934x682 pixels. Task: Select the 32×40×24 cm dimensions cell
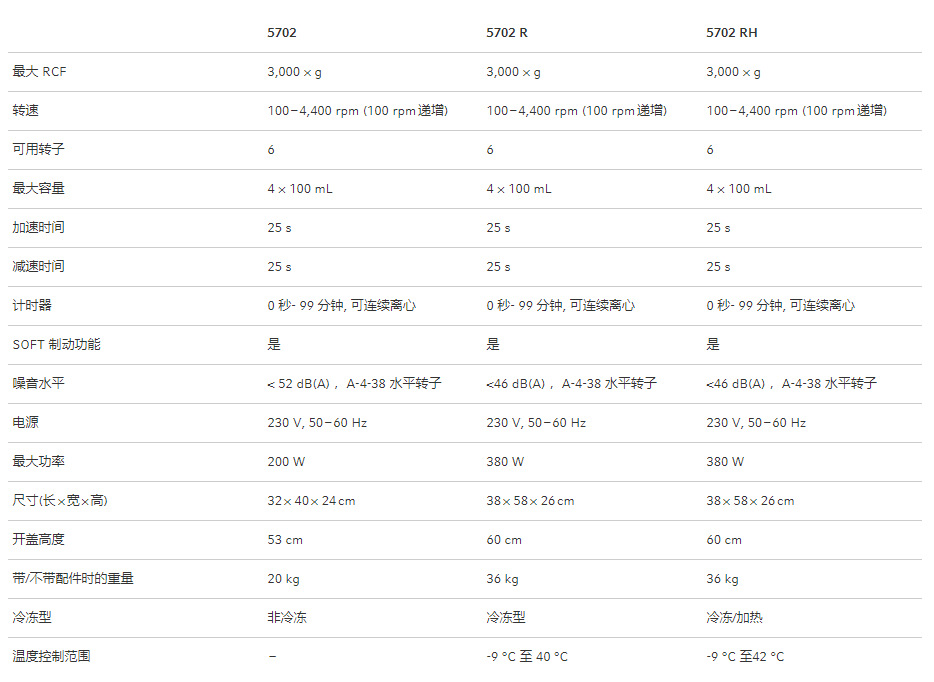tap(311, 501)
